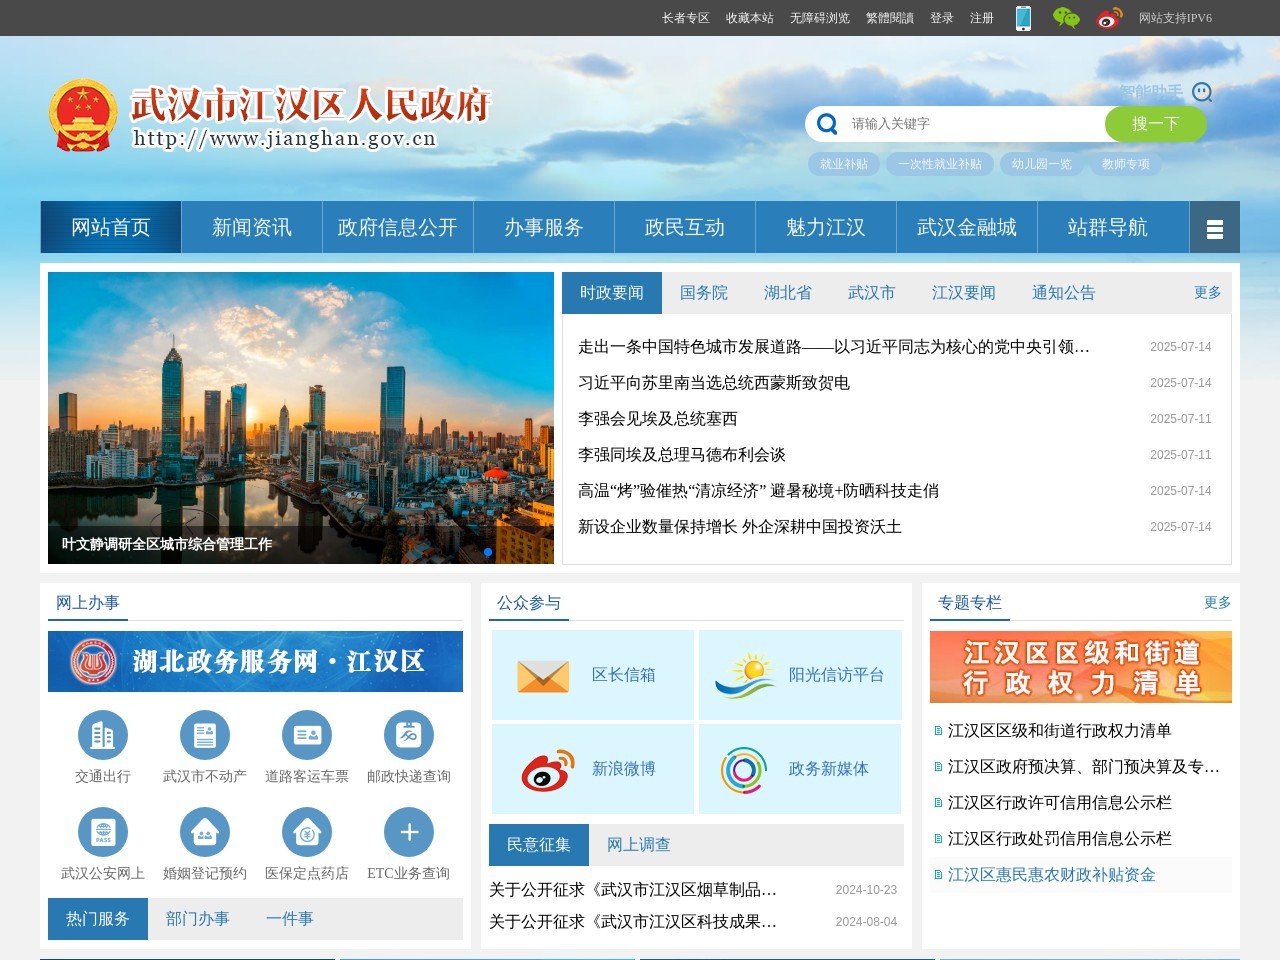1280x960 pixels.
Task: Open the 交通出行 service icon
Action: (103, 735)
